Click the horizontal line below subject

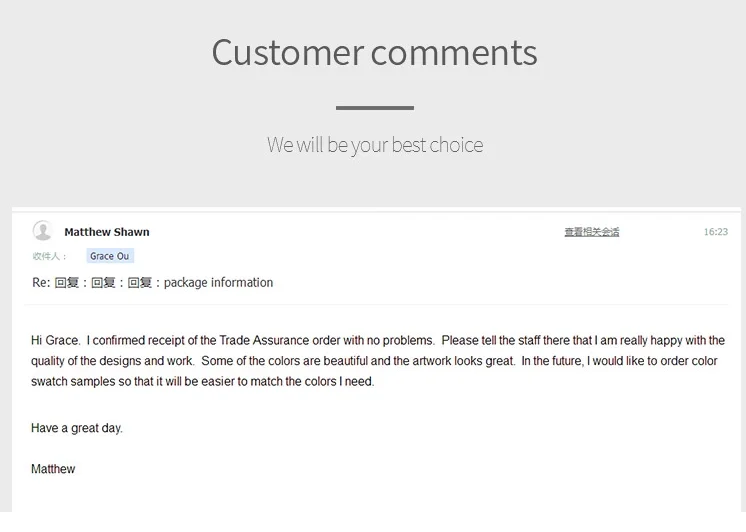(376, 304)
